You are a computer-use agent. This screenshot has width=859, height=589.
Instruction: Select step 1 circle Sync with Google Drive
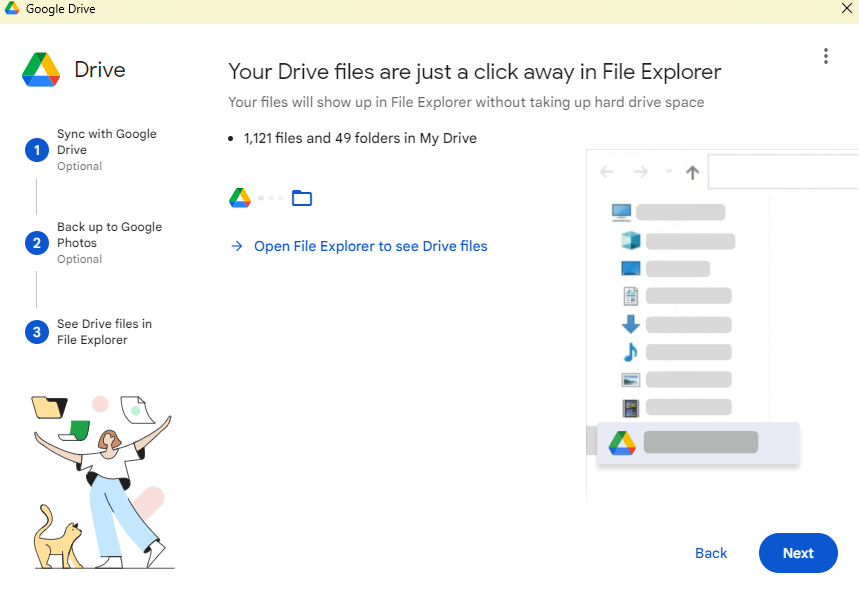pos(37,150)
